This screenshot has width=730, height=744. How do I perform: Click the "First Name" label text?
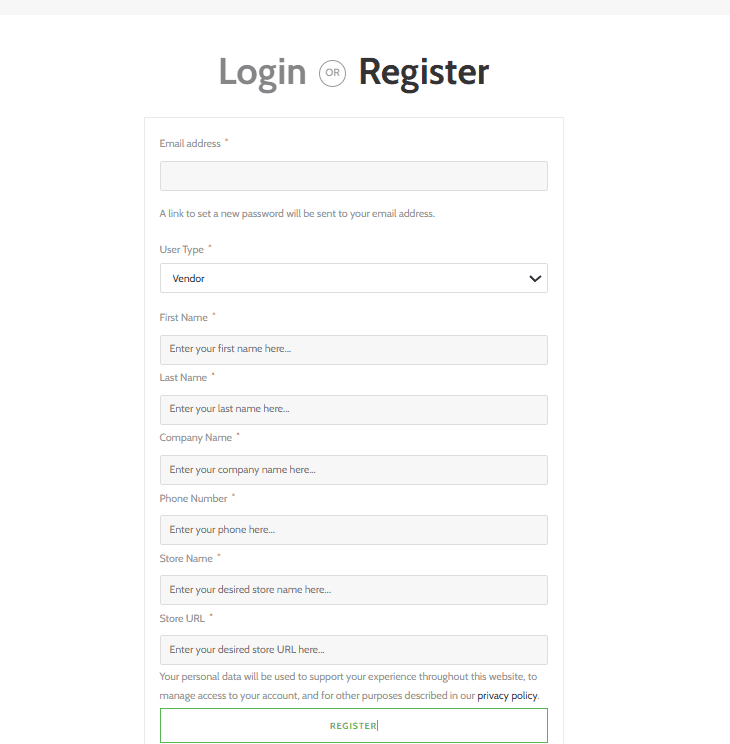coord(184,318)
